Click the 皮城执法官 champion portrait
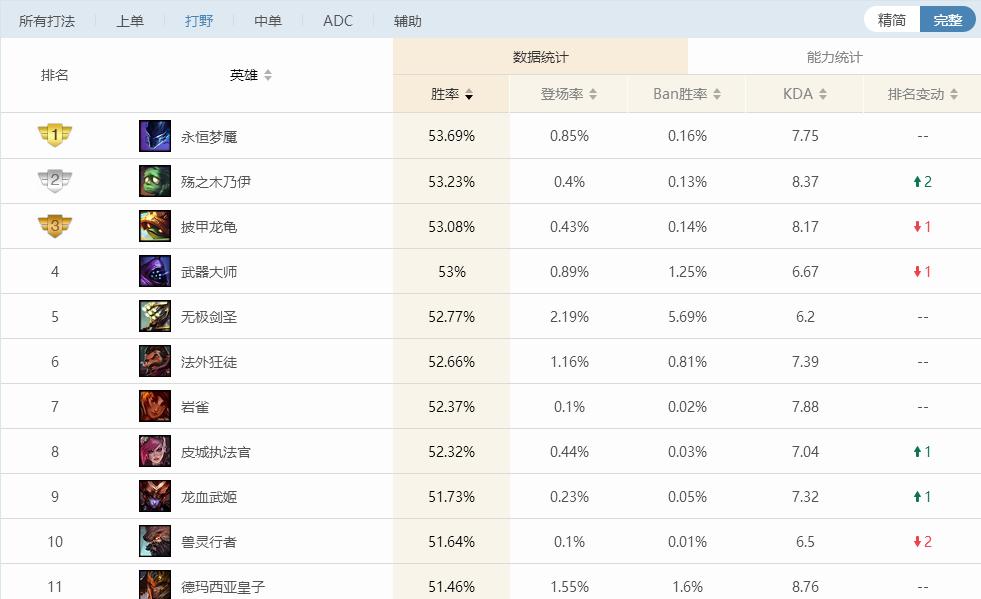The image size is (981, 599). [155, 451]
